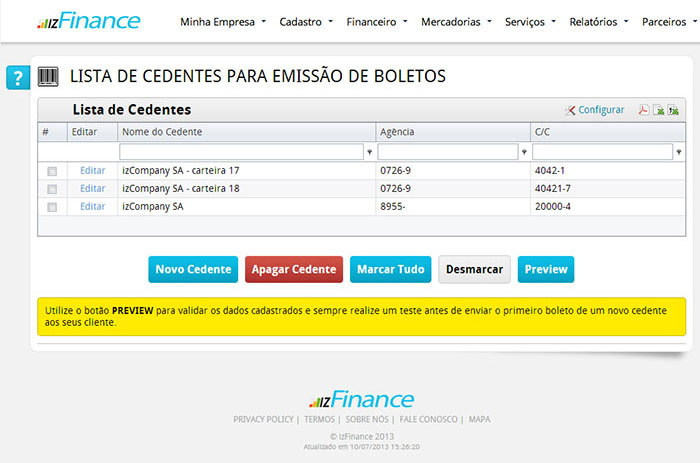Export the list as a CSV file
Image resolution: width=700 pixels, height=463 pixels.
coord(673,110)
